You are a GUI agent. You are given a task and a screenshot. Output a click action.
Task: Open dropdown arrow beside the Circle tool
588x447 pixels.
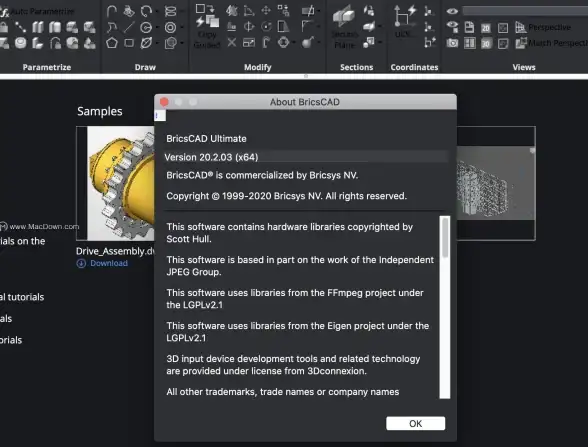tap(157, 27)
